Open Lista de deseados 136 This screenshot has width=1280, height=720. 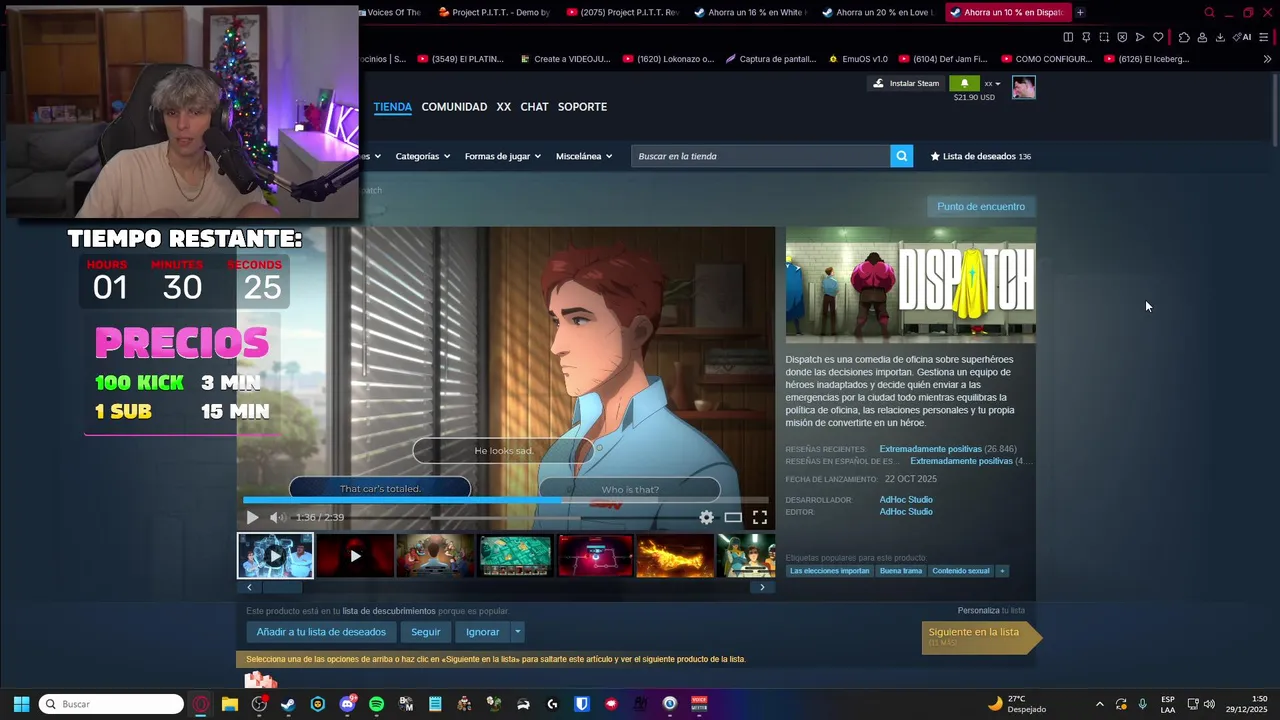pos(981,156)
